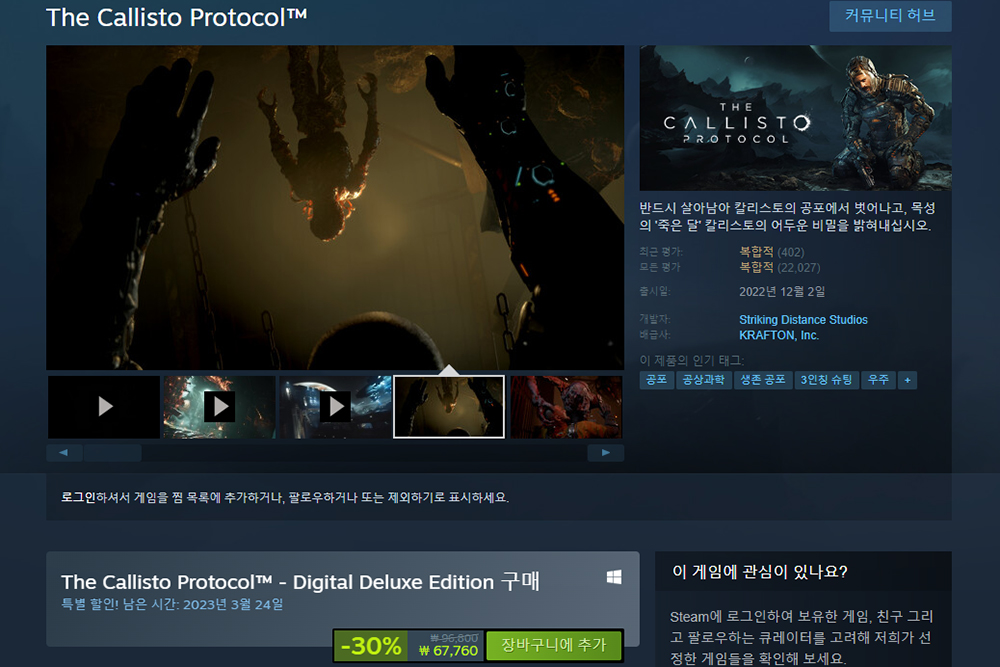
Task: Select the 공포 tag
Action: pos(656,380)
